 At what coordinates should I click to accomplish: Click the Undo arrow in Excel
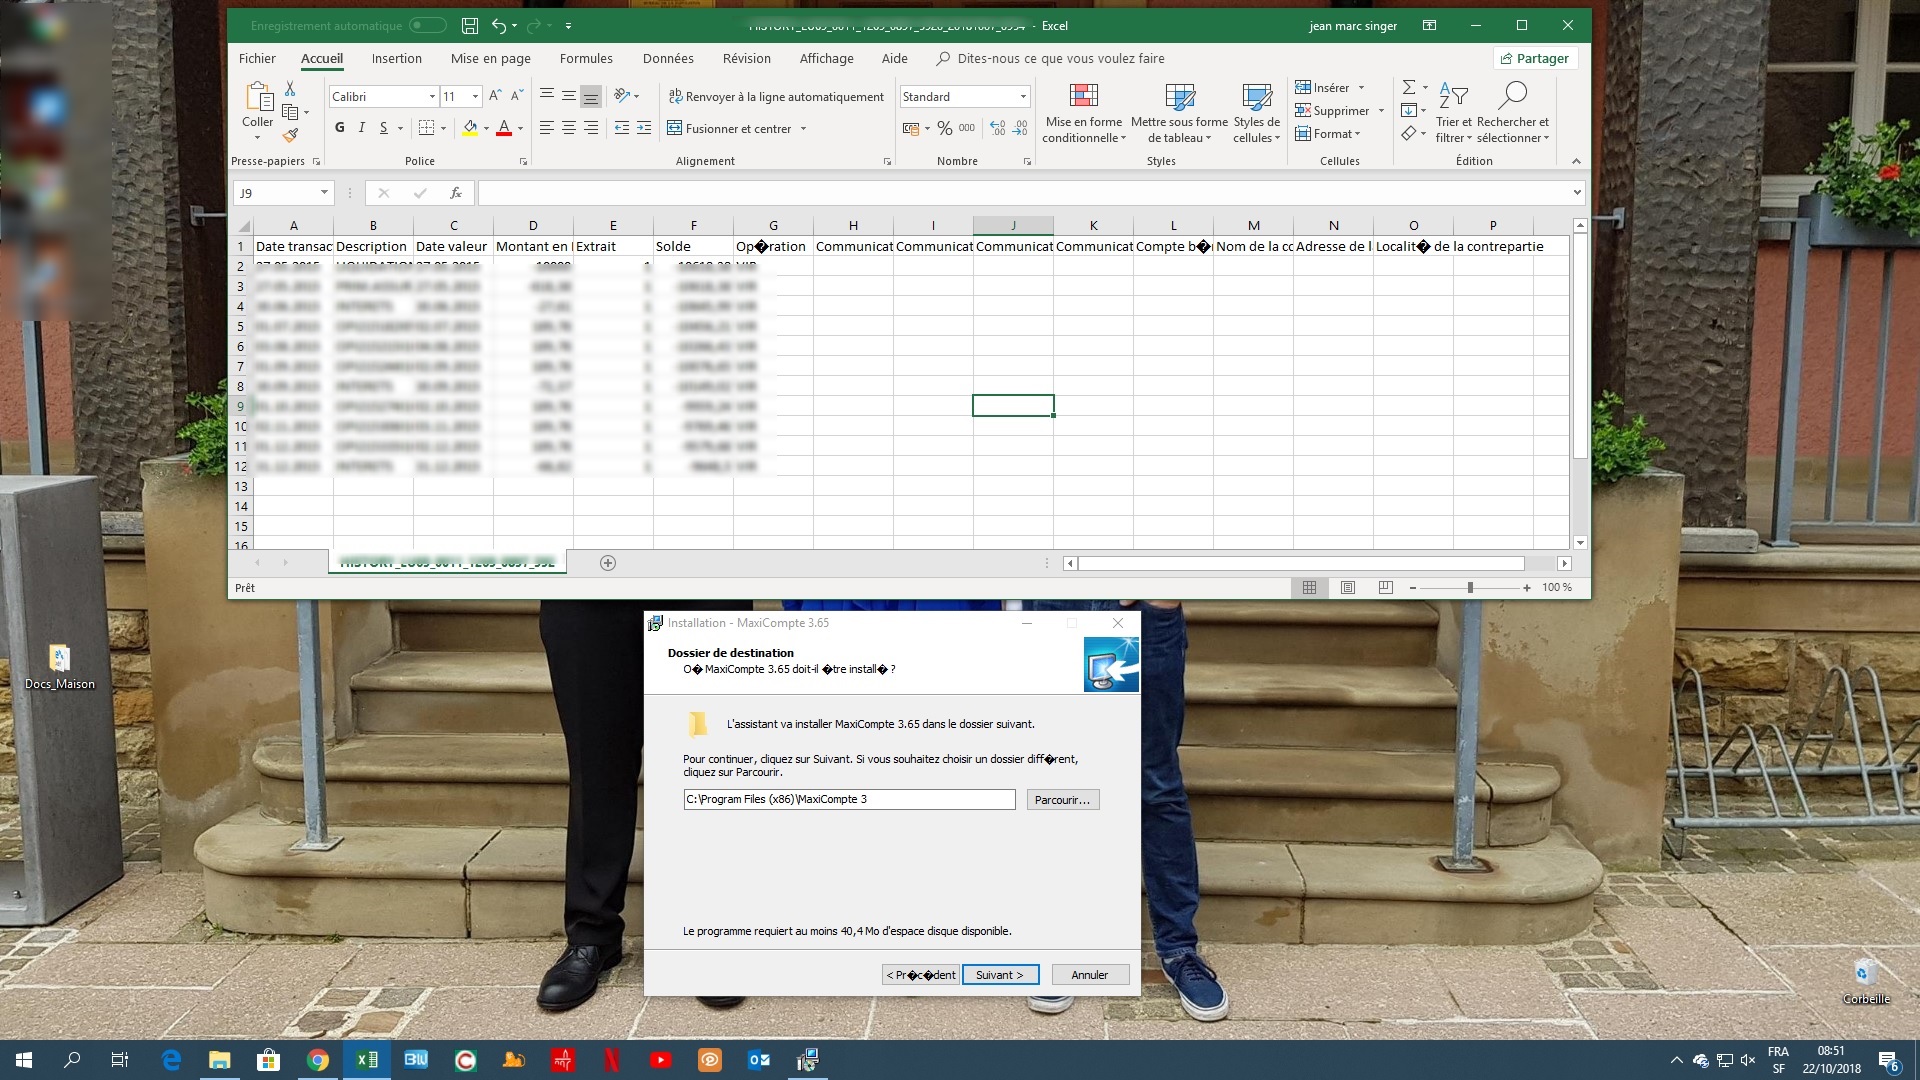click(499, 26)
